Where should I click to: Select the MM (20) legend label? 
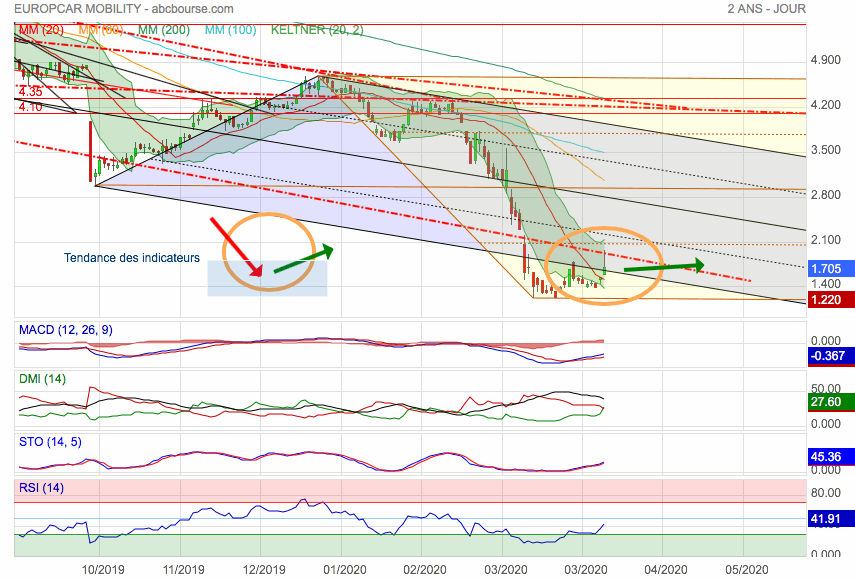41,30
